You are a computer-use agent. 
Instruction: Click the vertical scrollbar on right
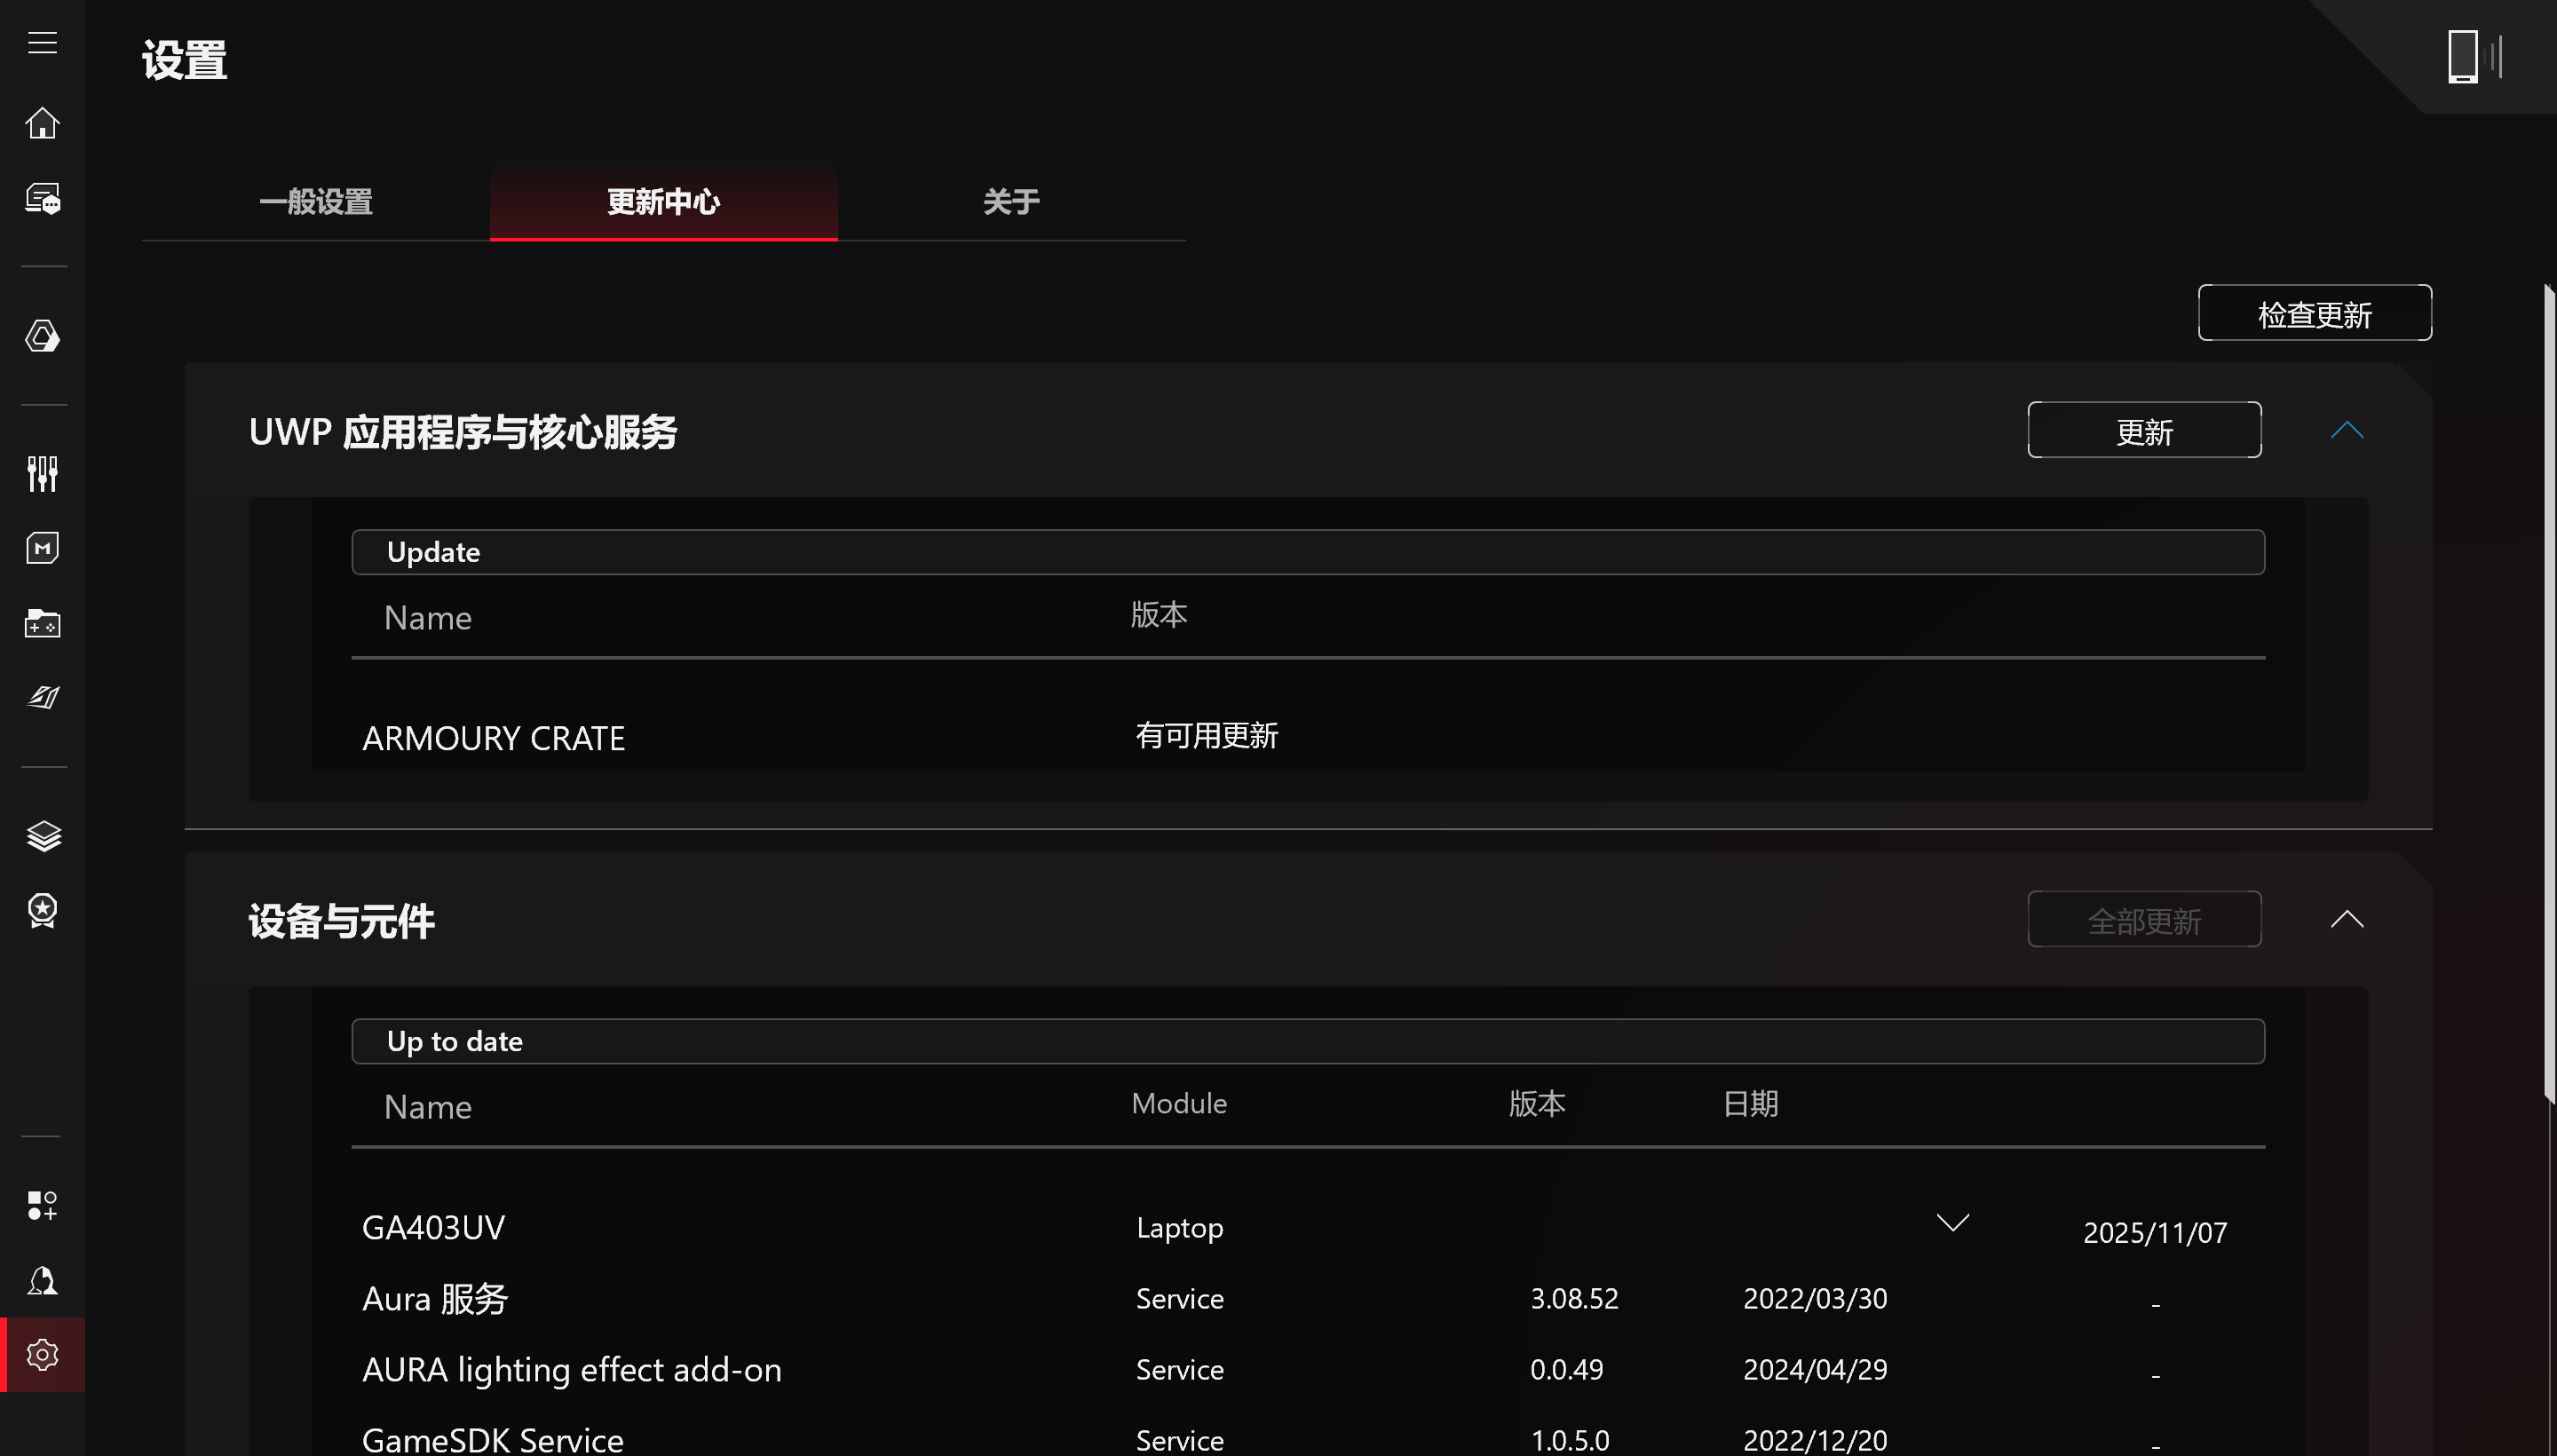click(x=2549, y=690)
